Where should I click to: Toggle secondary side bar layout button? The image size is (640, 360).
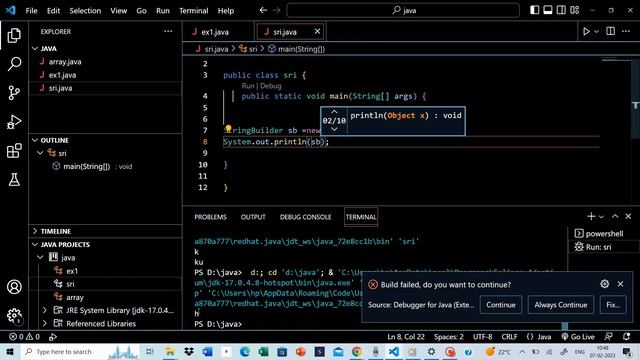(561, 10)
